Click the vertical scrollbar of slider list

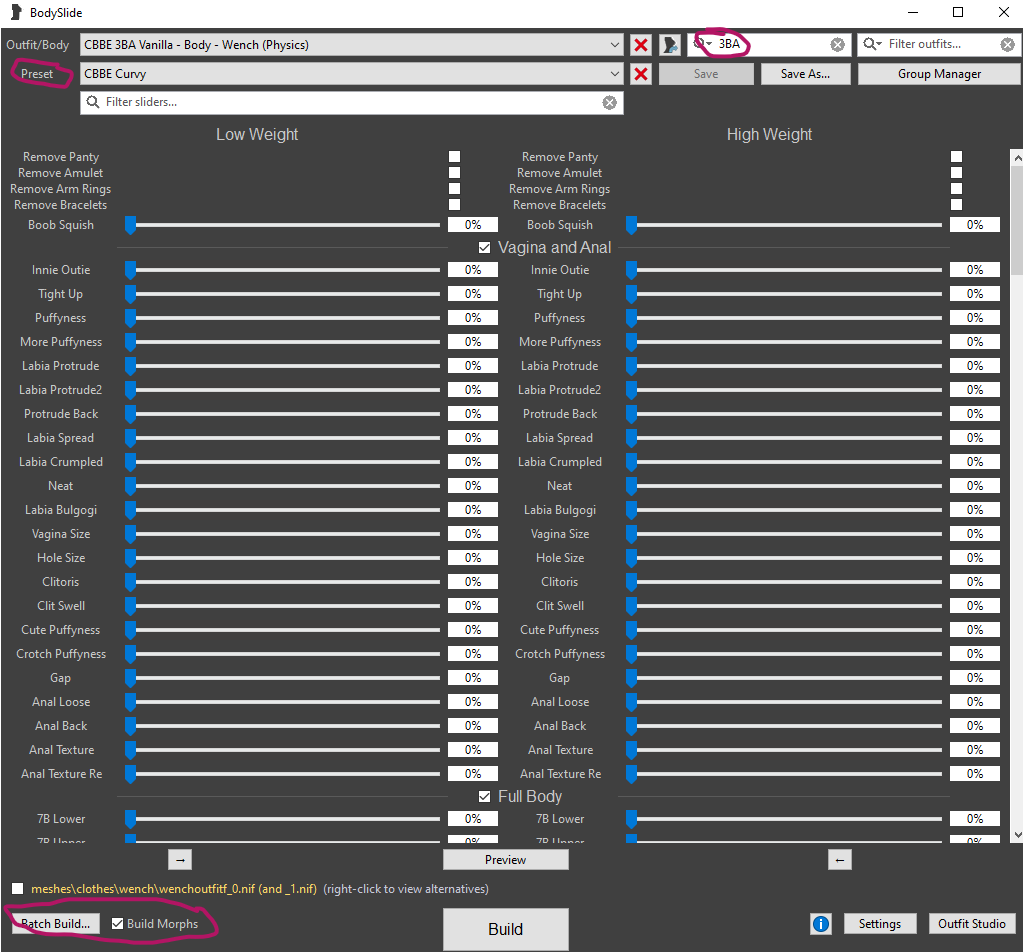coord(1016,496)
